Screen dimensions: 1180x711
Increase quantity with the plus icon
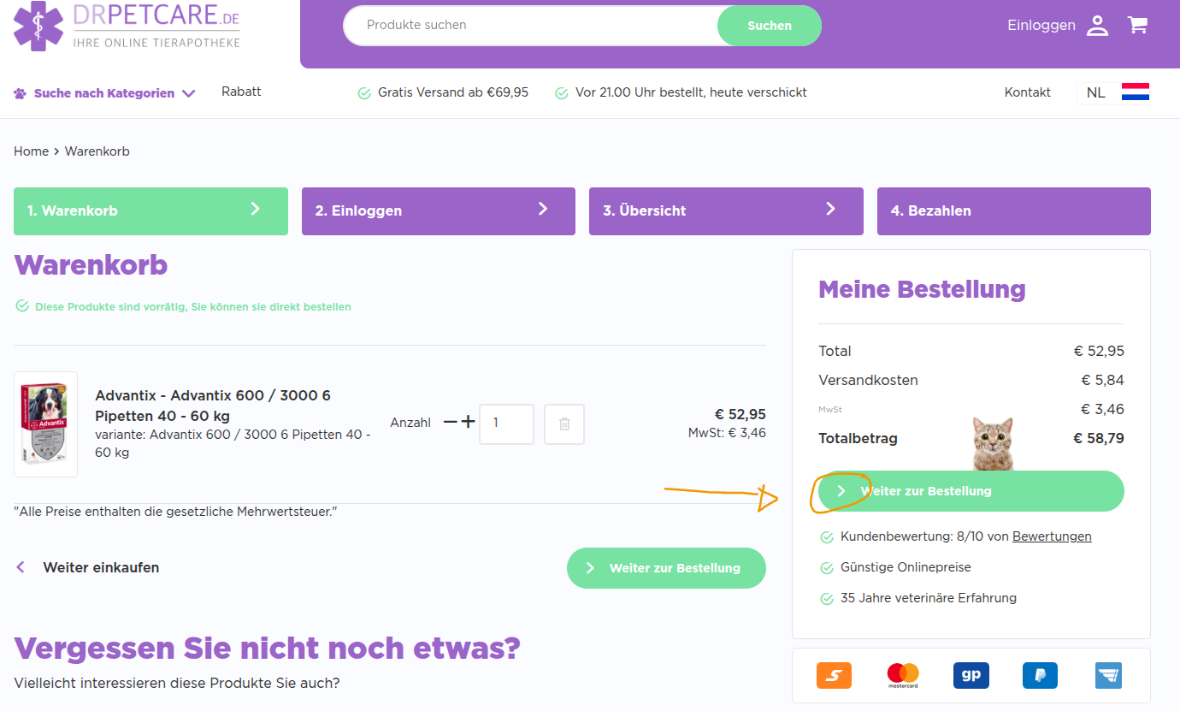click(468, 421)
